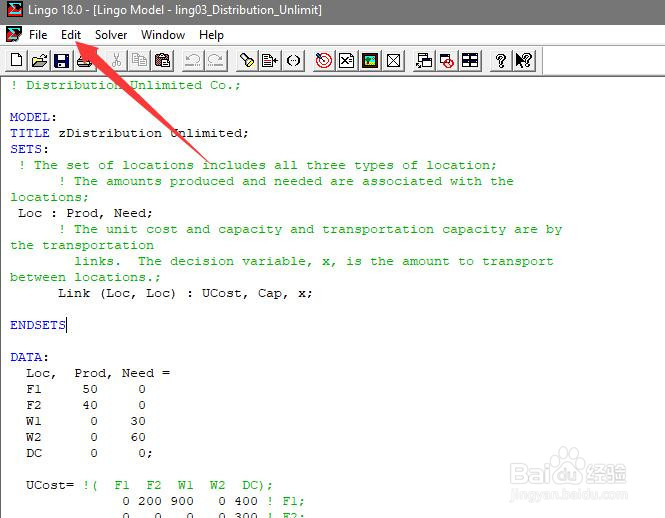Click value 900 in the UCost F1 row
Screen dimensions: 665x518
click(x=182, y=501)
